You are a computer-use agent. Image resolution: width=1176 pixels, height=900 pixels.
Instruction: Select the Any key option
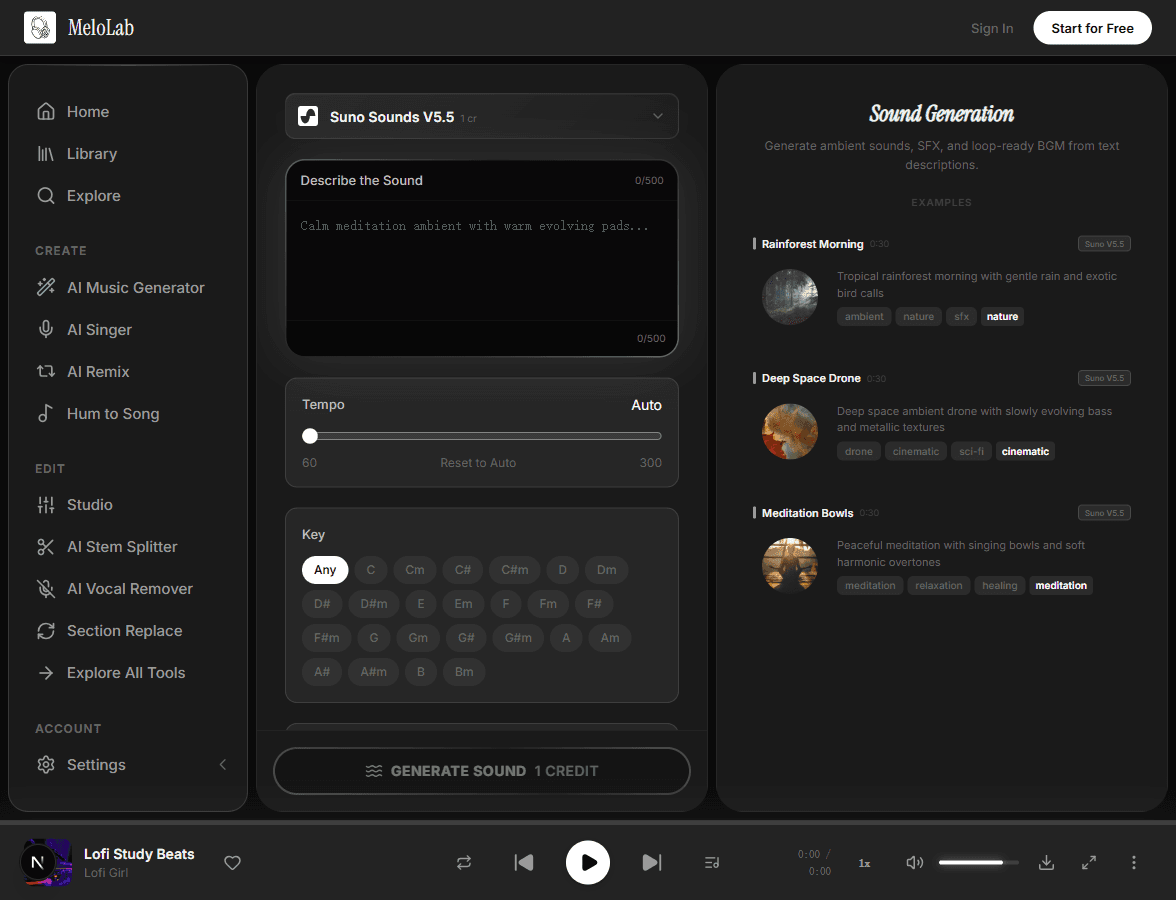(325, 570)
